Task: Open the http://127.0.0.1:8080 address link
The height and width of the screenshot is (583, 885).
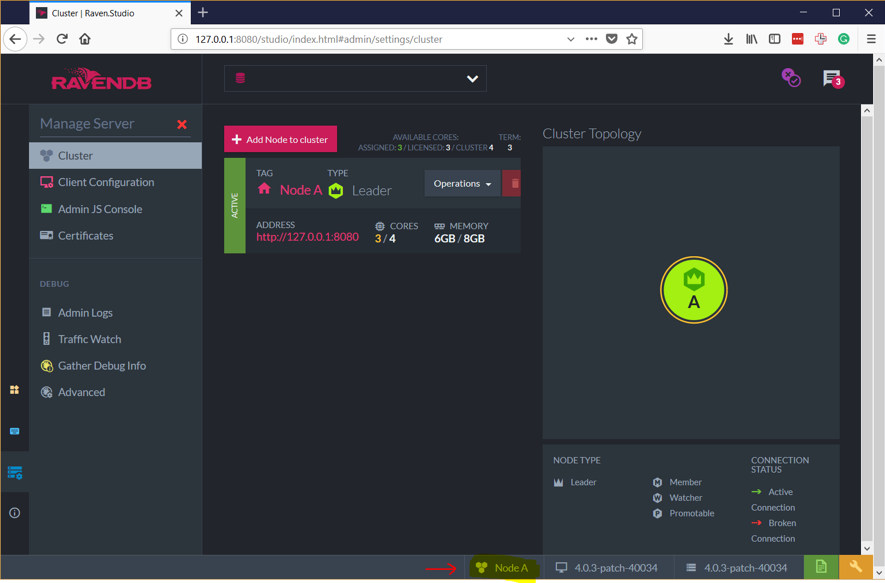Action: point(307,237)
